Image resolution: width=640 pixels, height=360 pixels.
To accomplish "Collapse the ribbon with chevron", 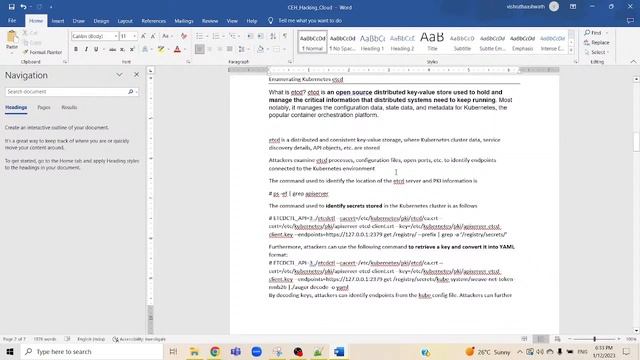I will [633, 62].
